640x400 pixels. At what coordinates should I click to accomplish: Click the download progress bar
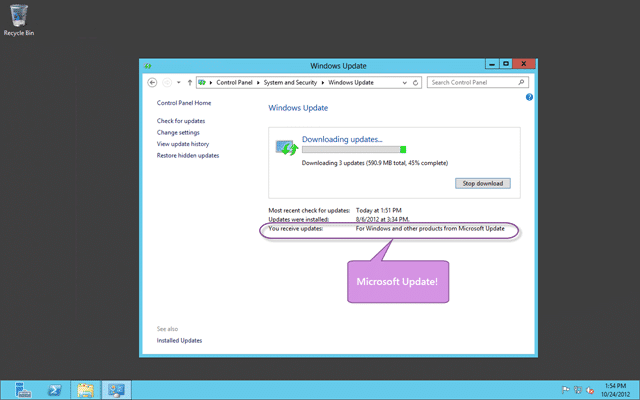click(x=354, y=150)
